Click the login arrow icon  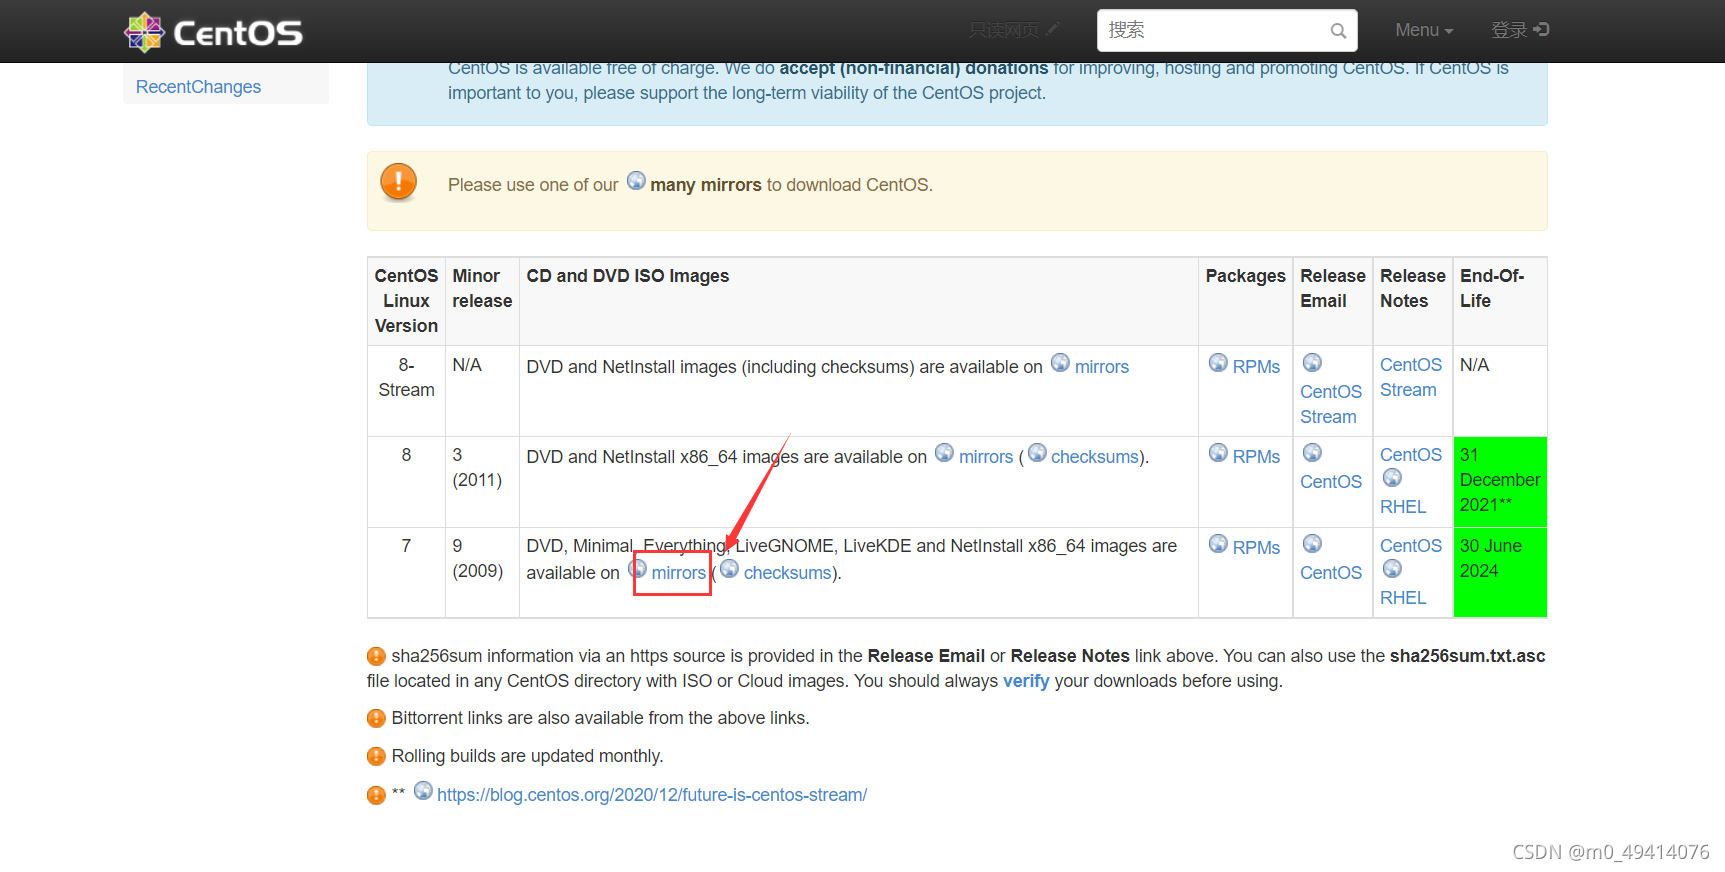pos(1541,29)
